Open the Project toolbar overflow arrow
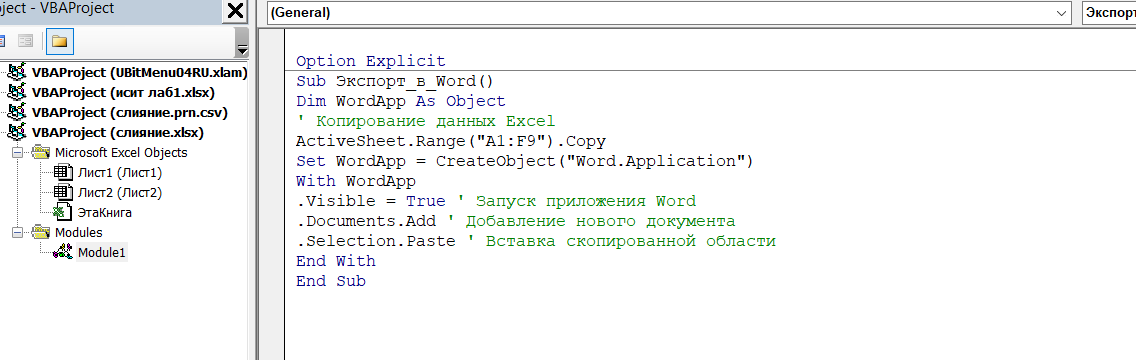1136x360 pixels. 242,44
